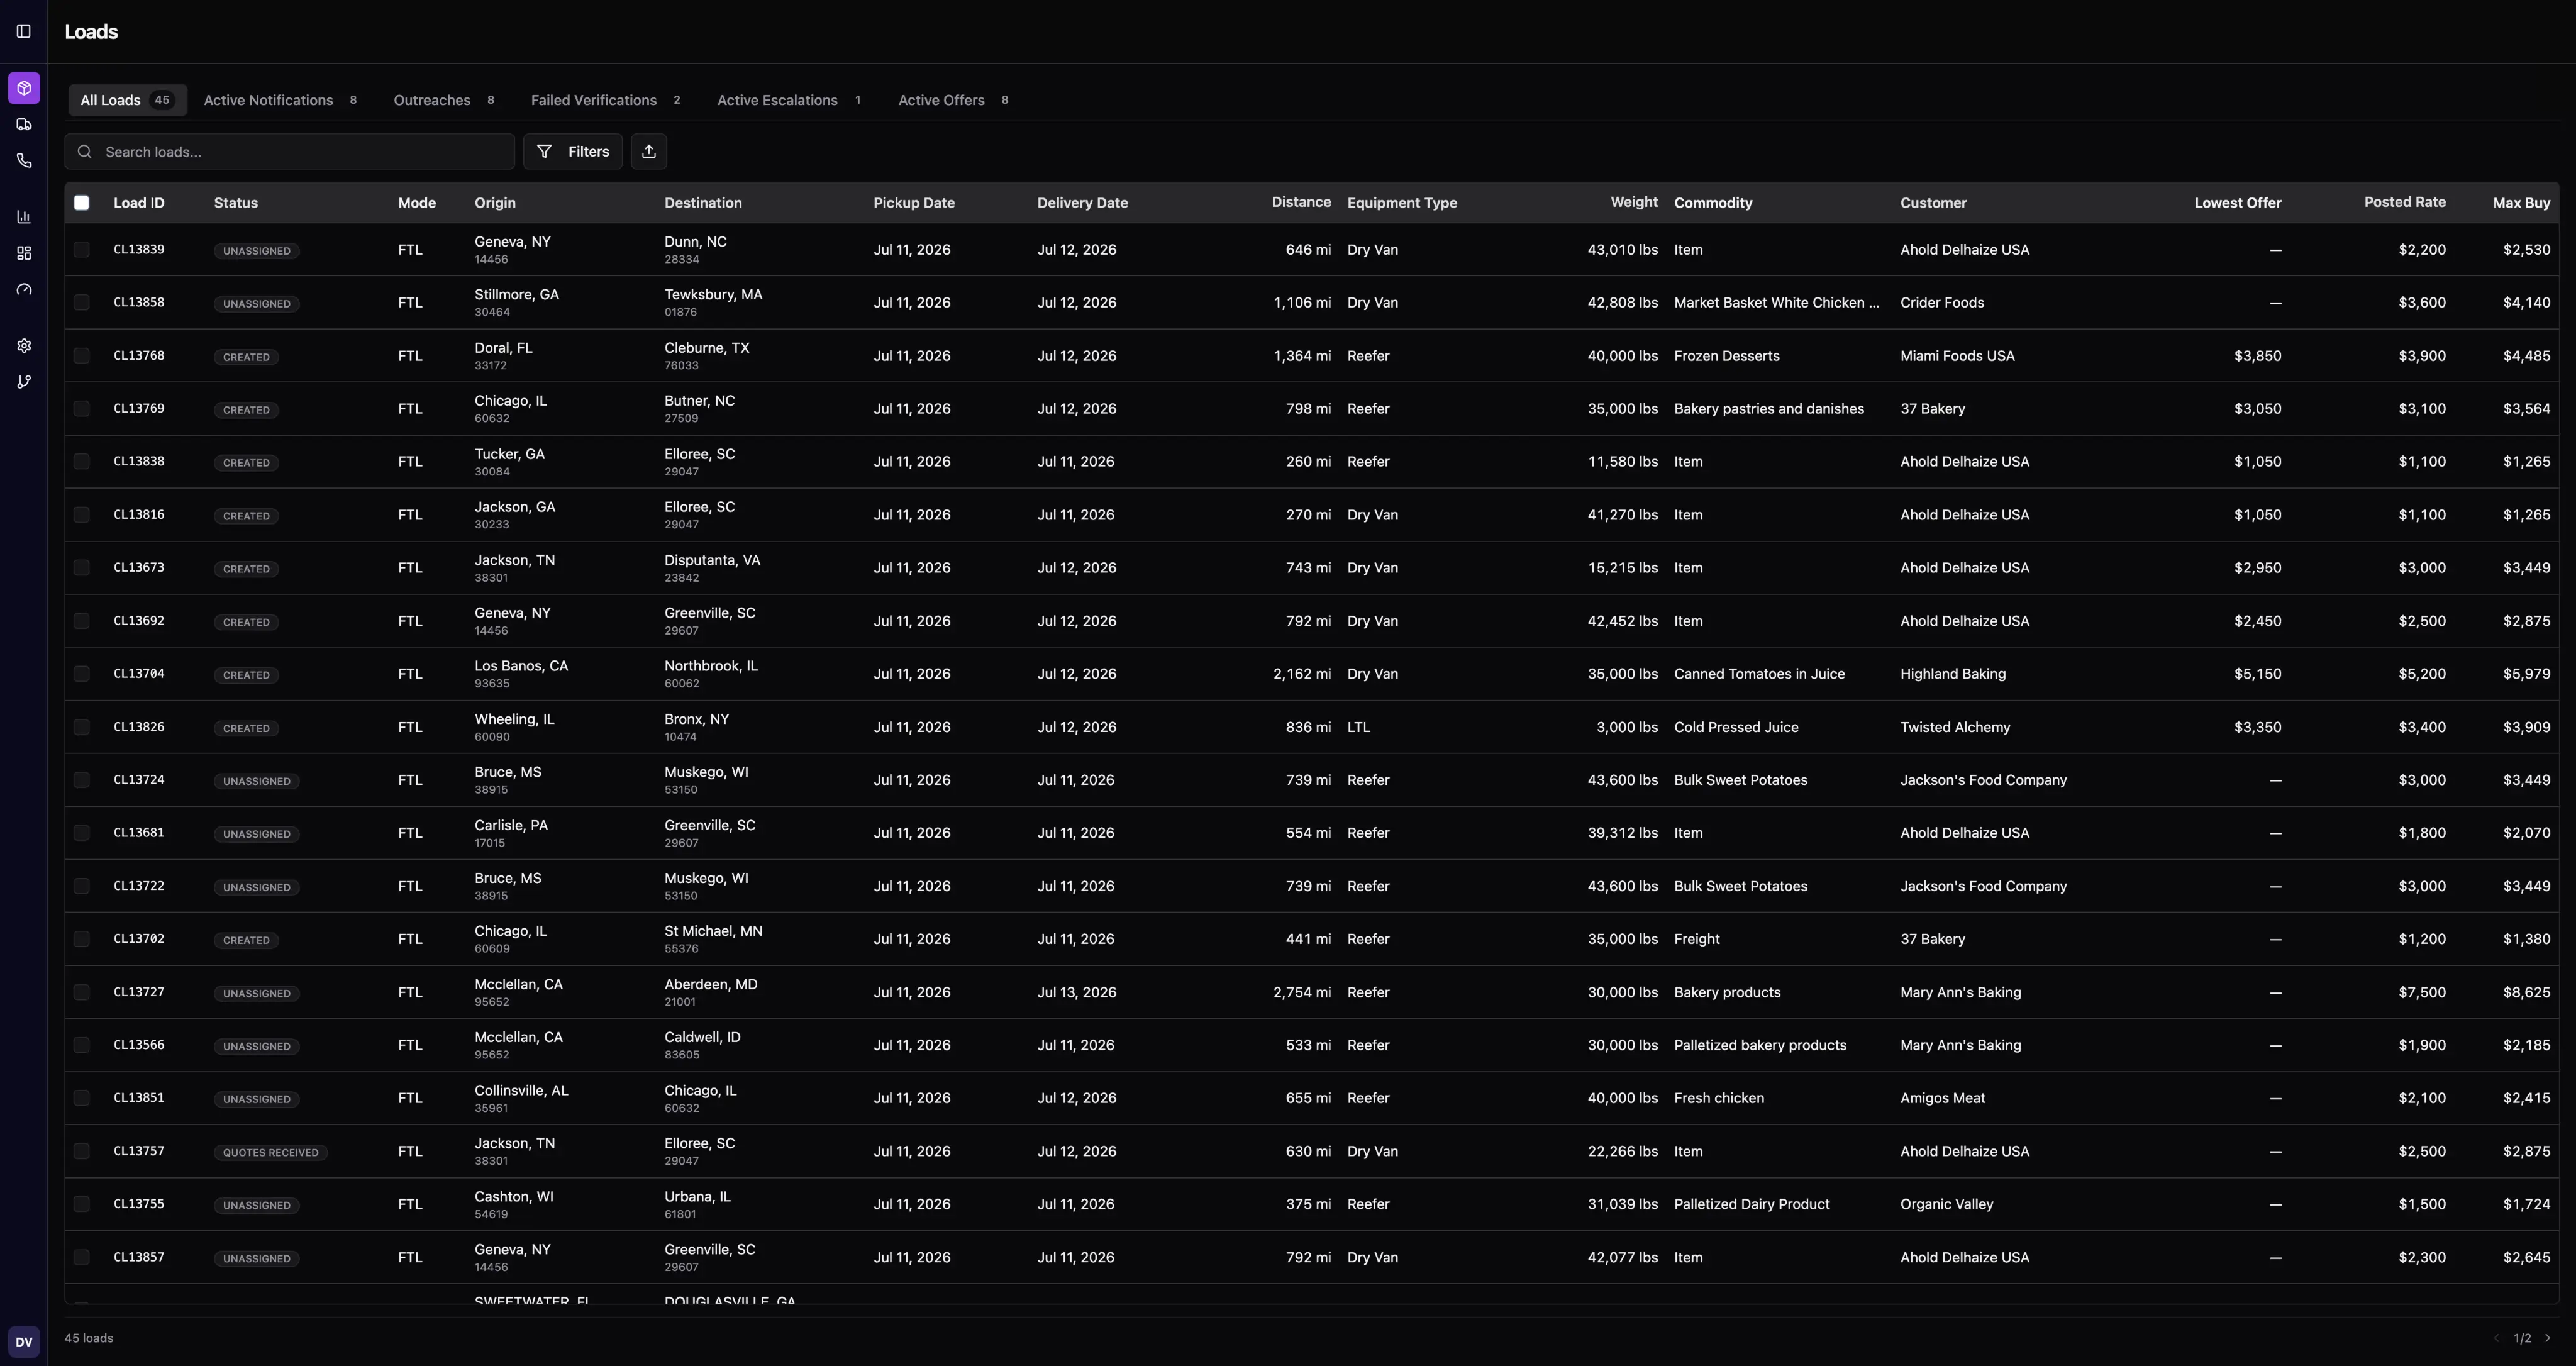Click the Canned Tomatoes in Juice commodity
Screen dimensions: 2576x1366
point(1759,674)
